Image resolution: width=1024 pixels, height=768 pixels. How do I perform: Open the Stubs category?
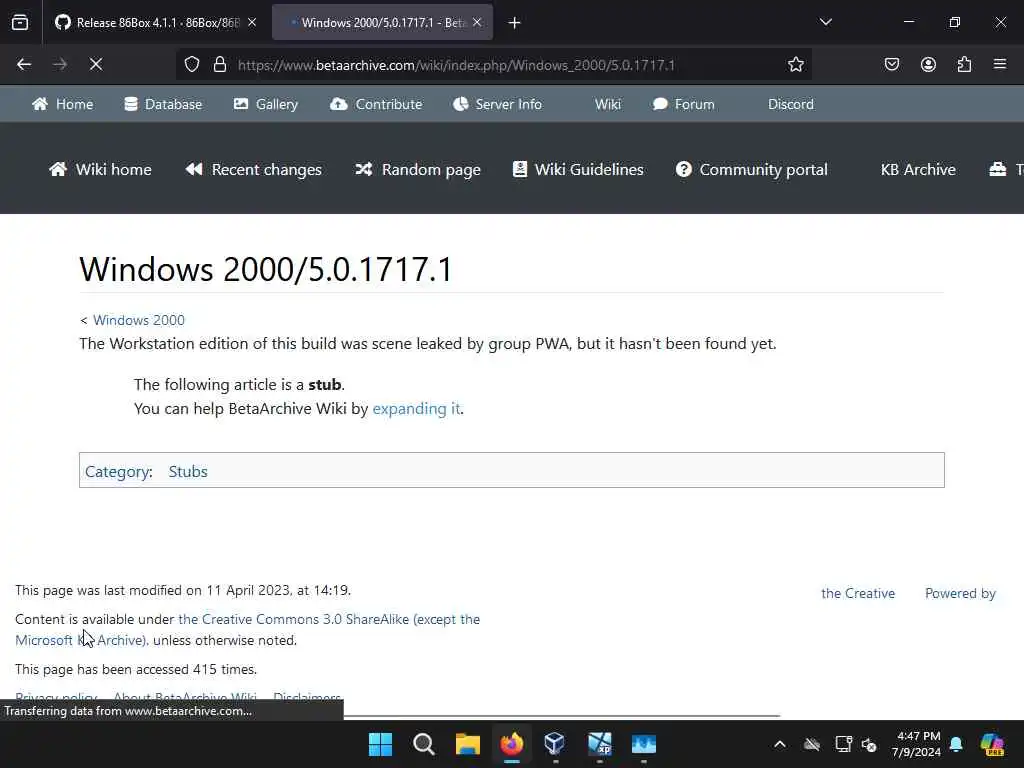pos(188,472)
